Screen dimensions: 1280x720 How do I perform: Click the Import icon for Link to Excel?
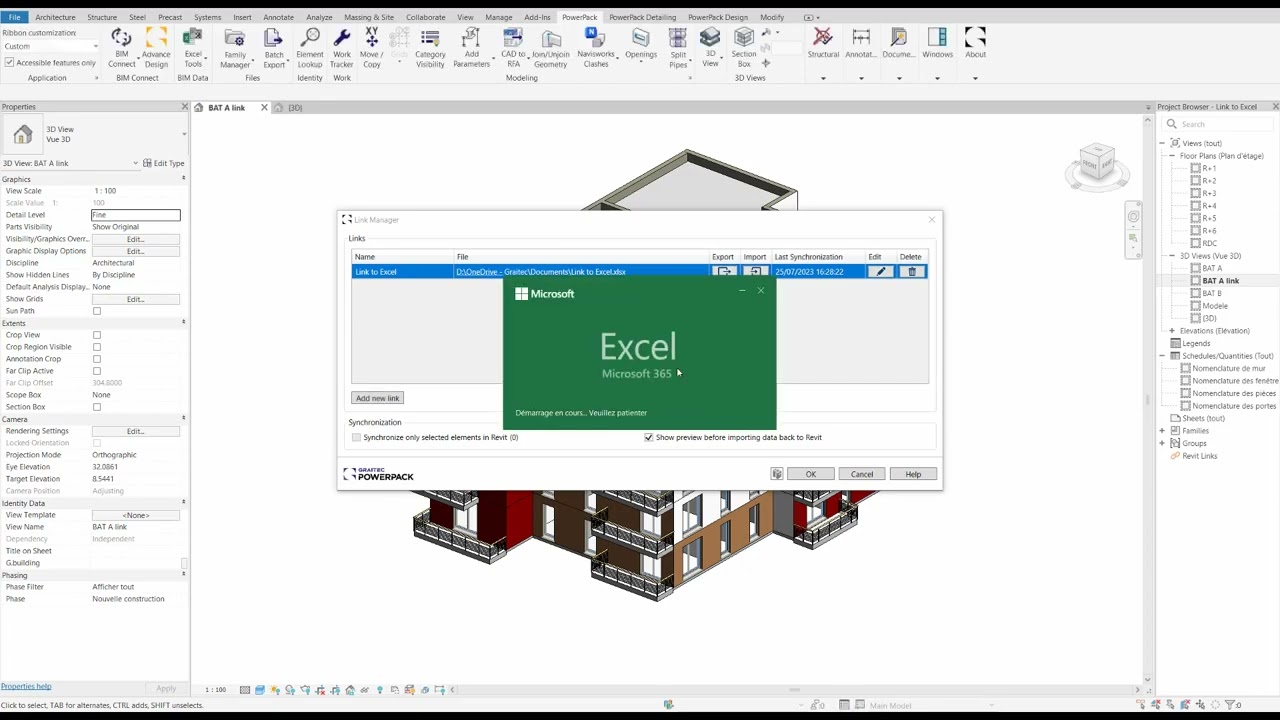(755, 272)
